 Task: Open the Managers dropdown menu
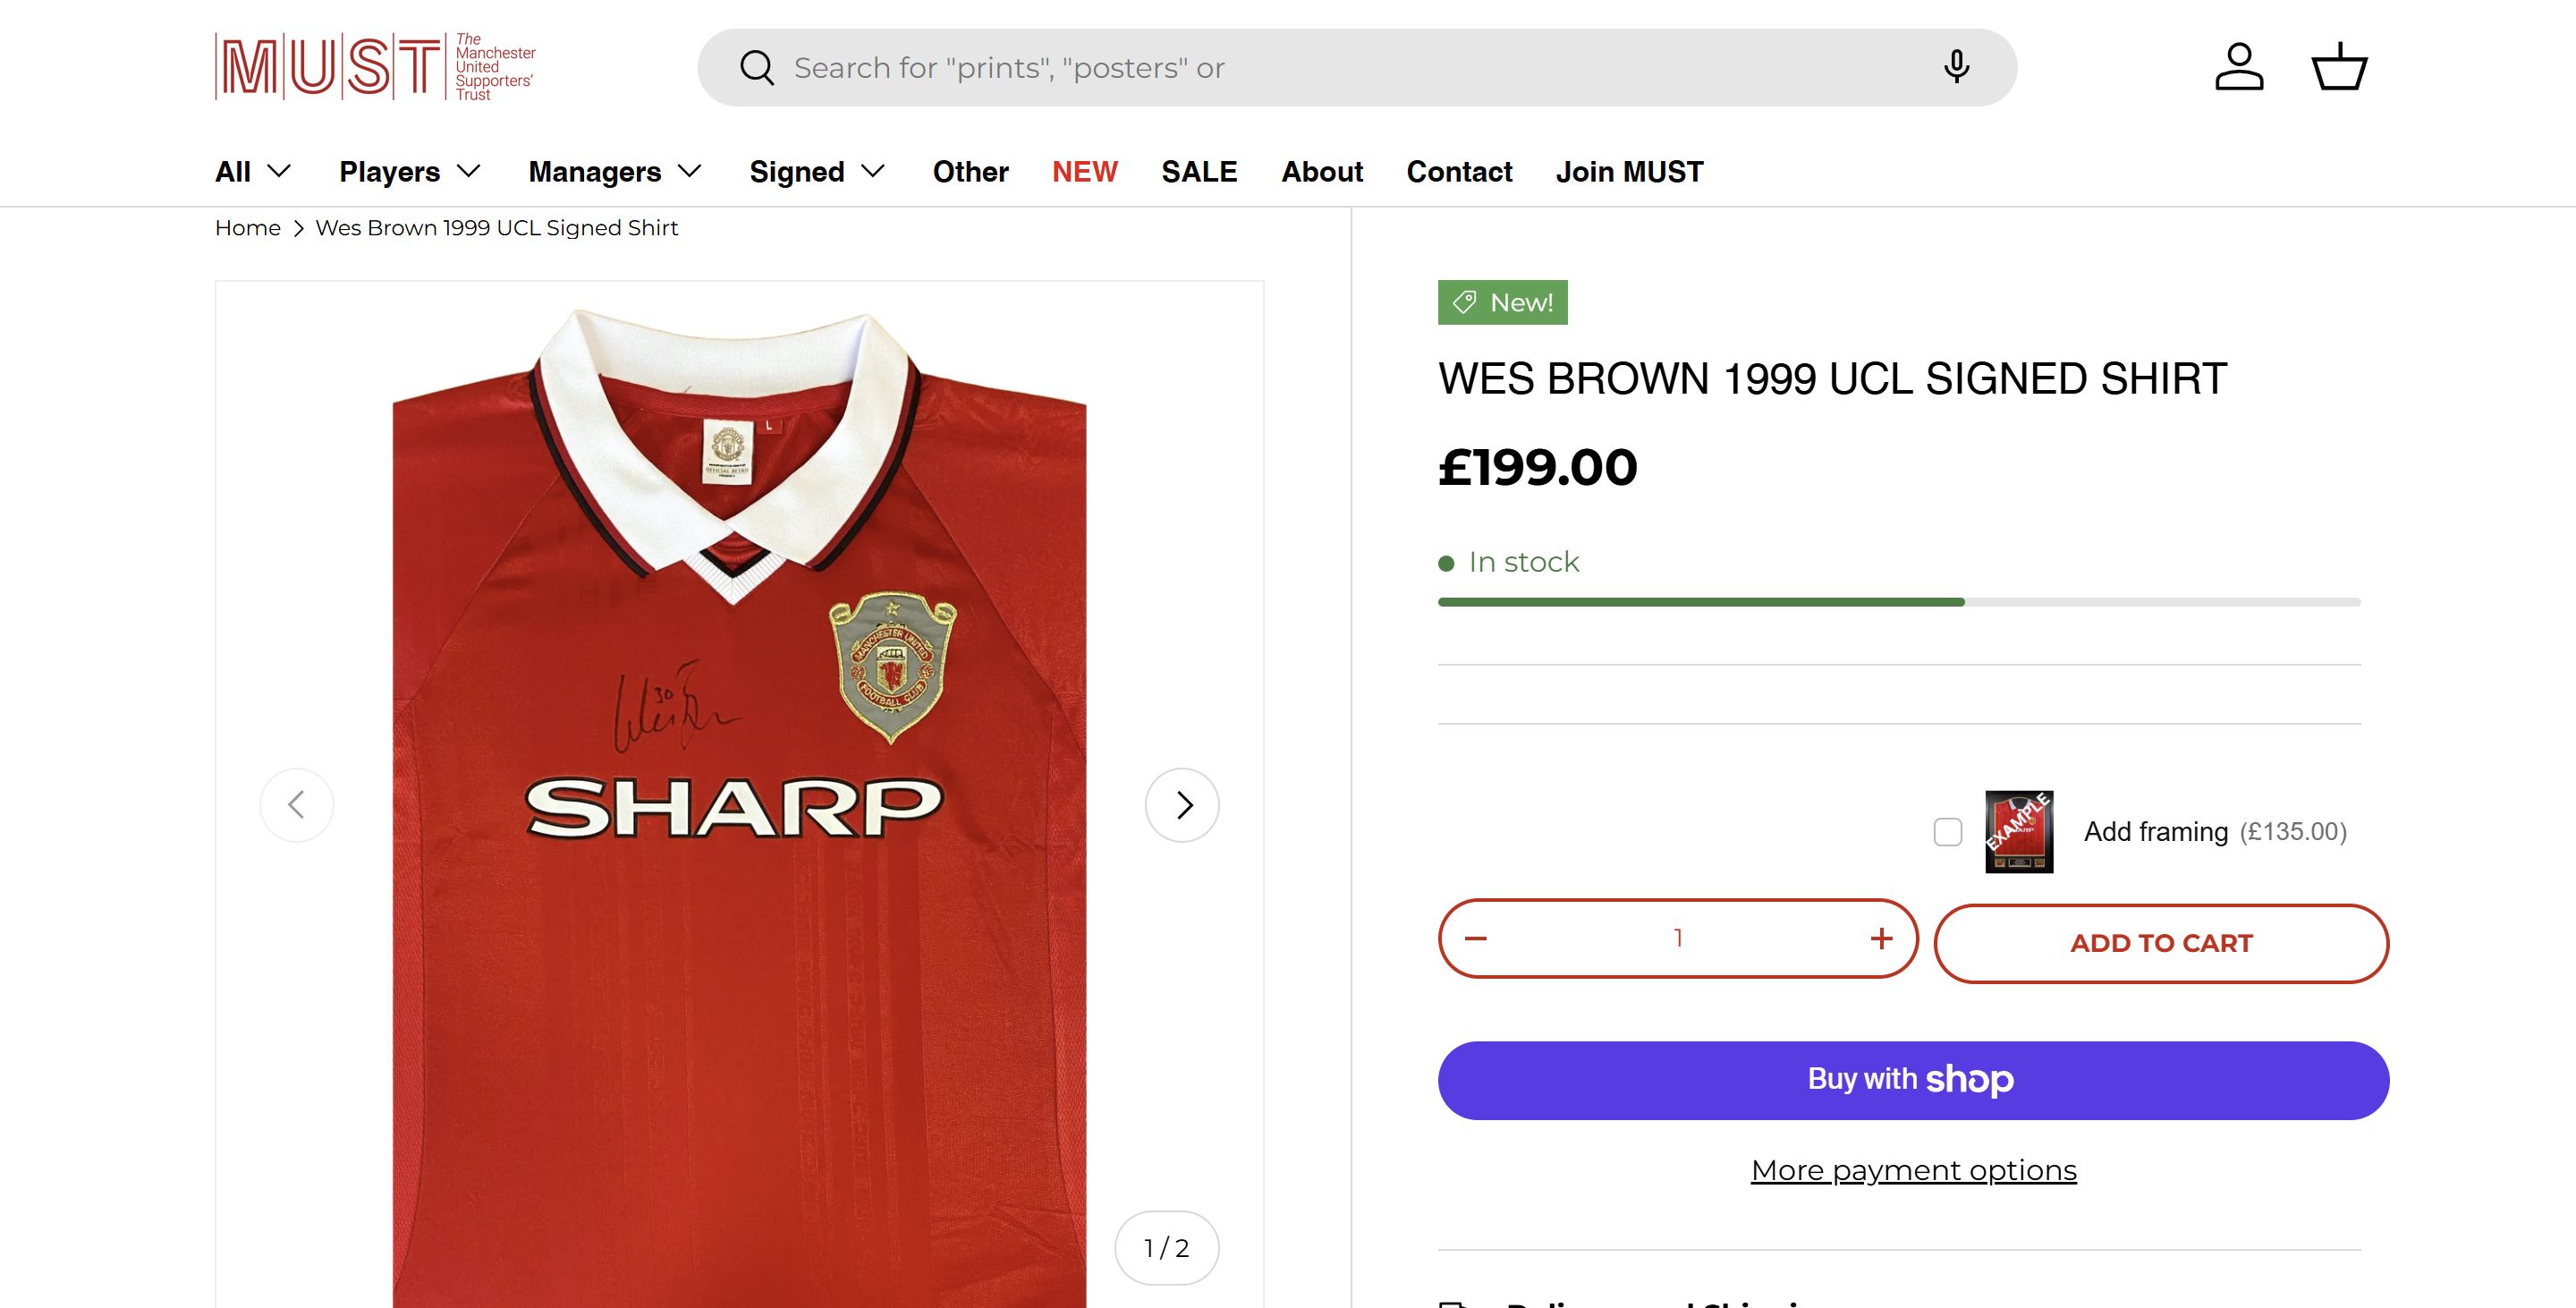(615, 172)
